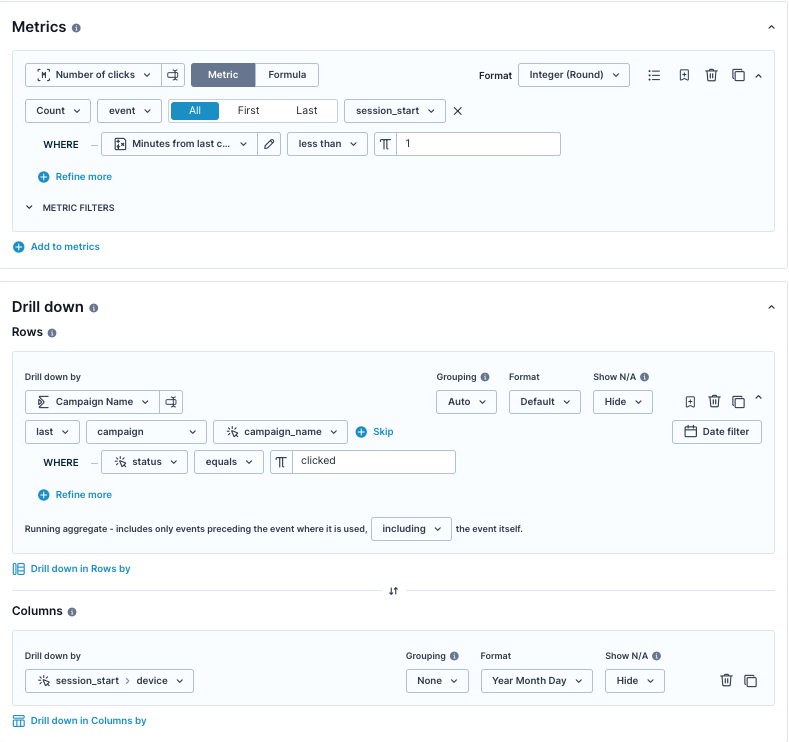This screenshot has height=742, width=789.
Task: Click the pencil icon to edit the Minutes from last expression
Action: click(269, 144)
